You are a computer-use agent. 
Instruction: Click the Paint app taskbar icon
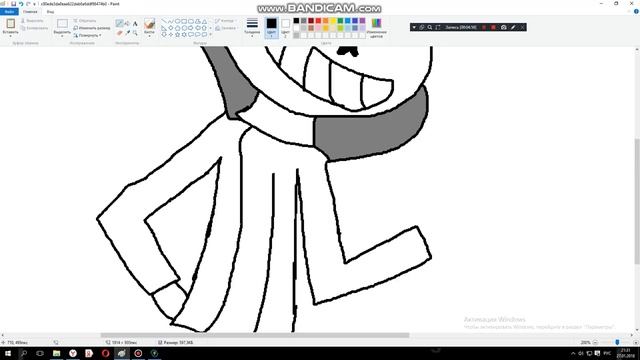click(x=122, y=353)
